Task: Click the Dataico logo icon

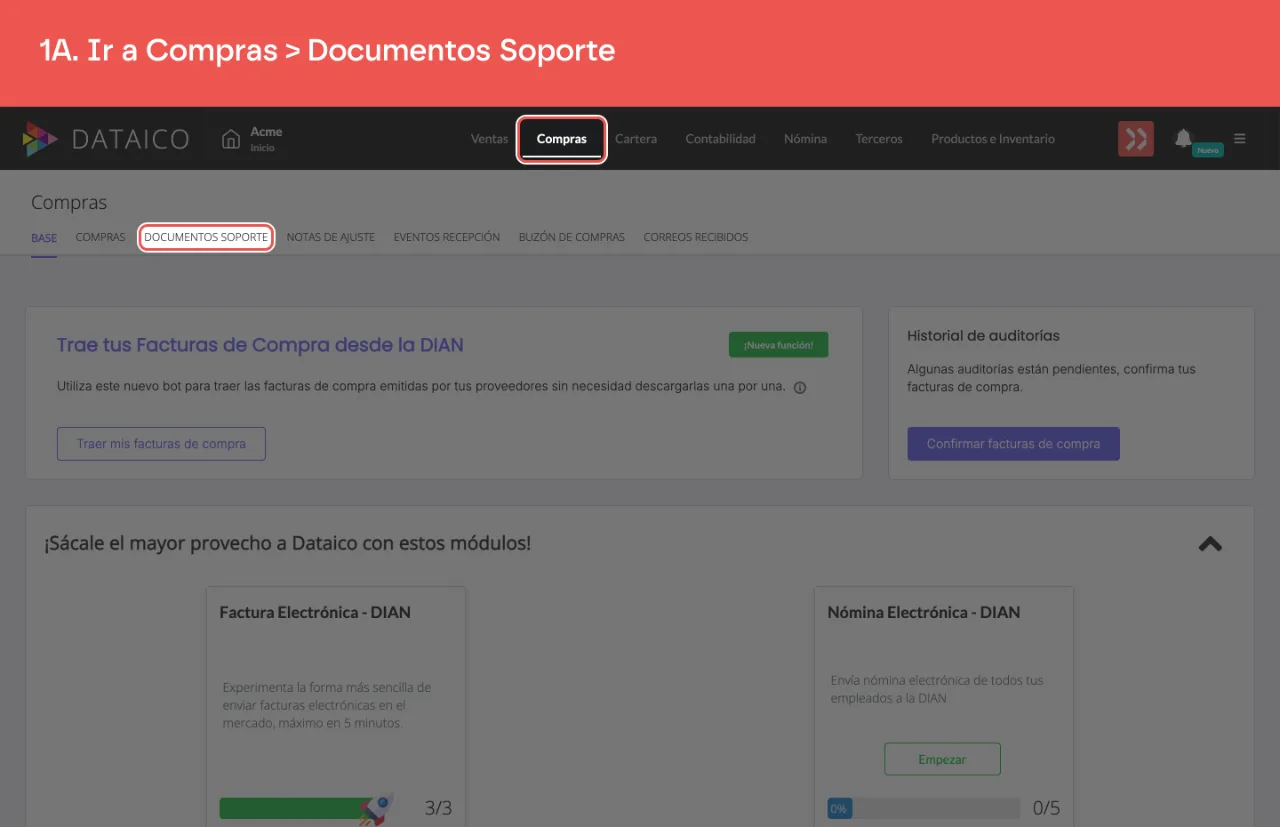Action: [40, 139]
